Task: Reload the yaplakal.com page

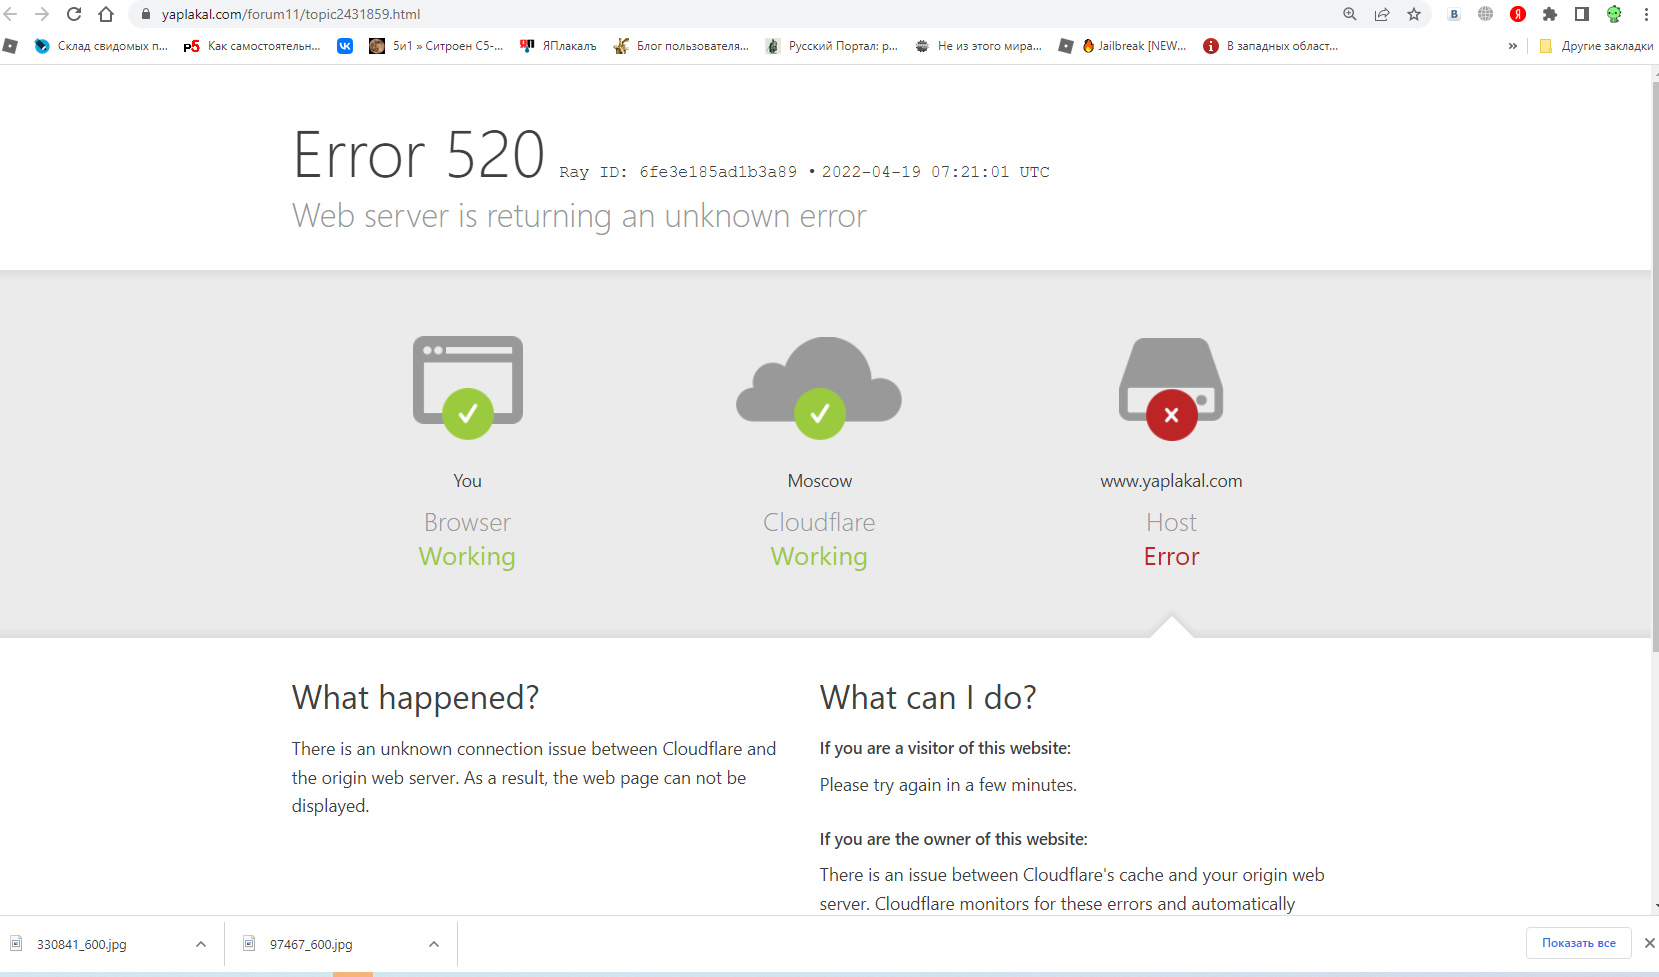Action: pyautogui.click(x=74, y=14)
